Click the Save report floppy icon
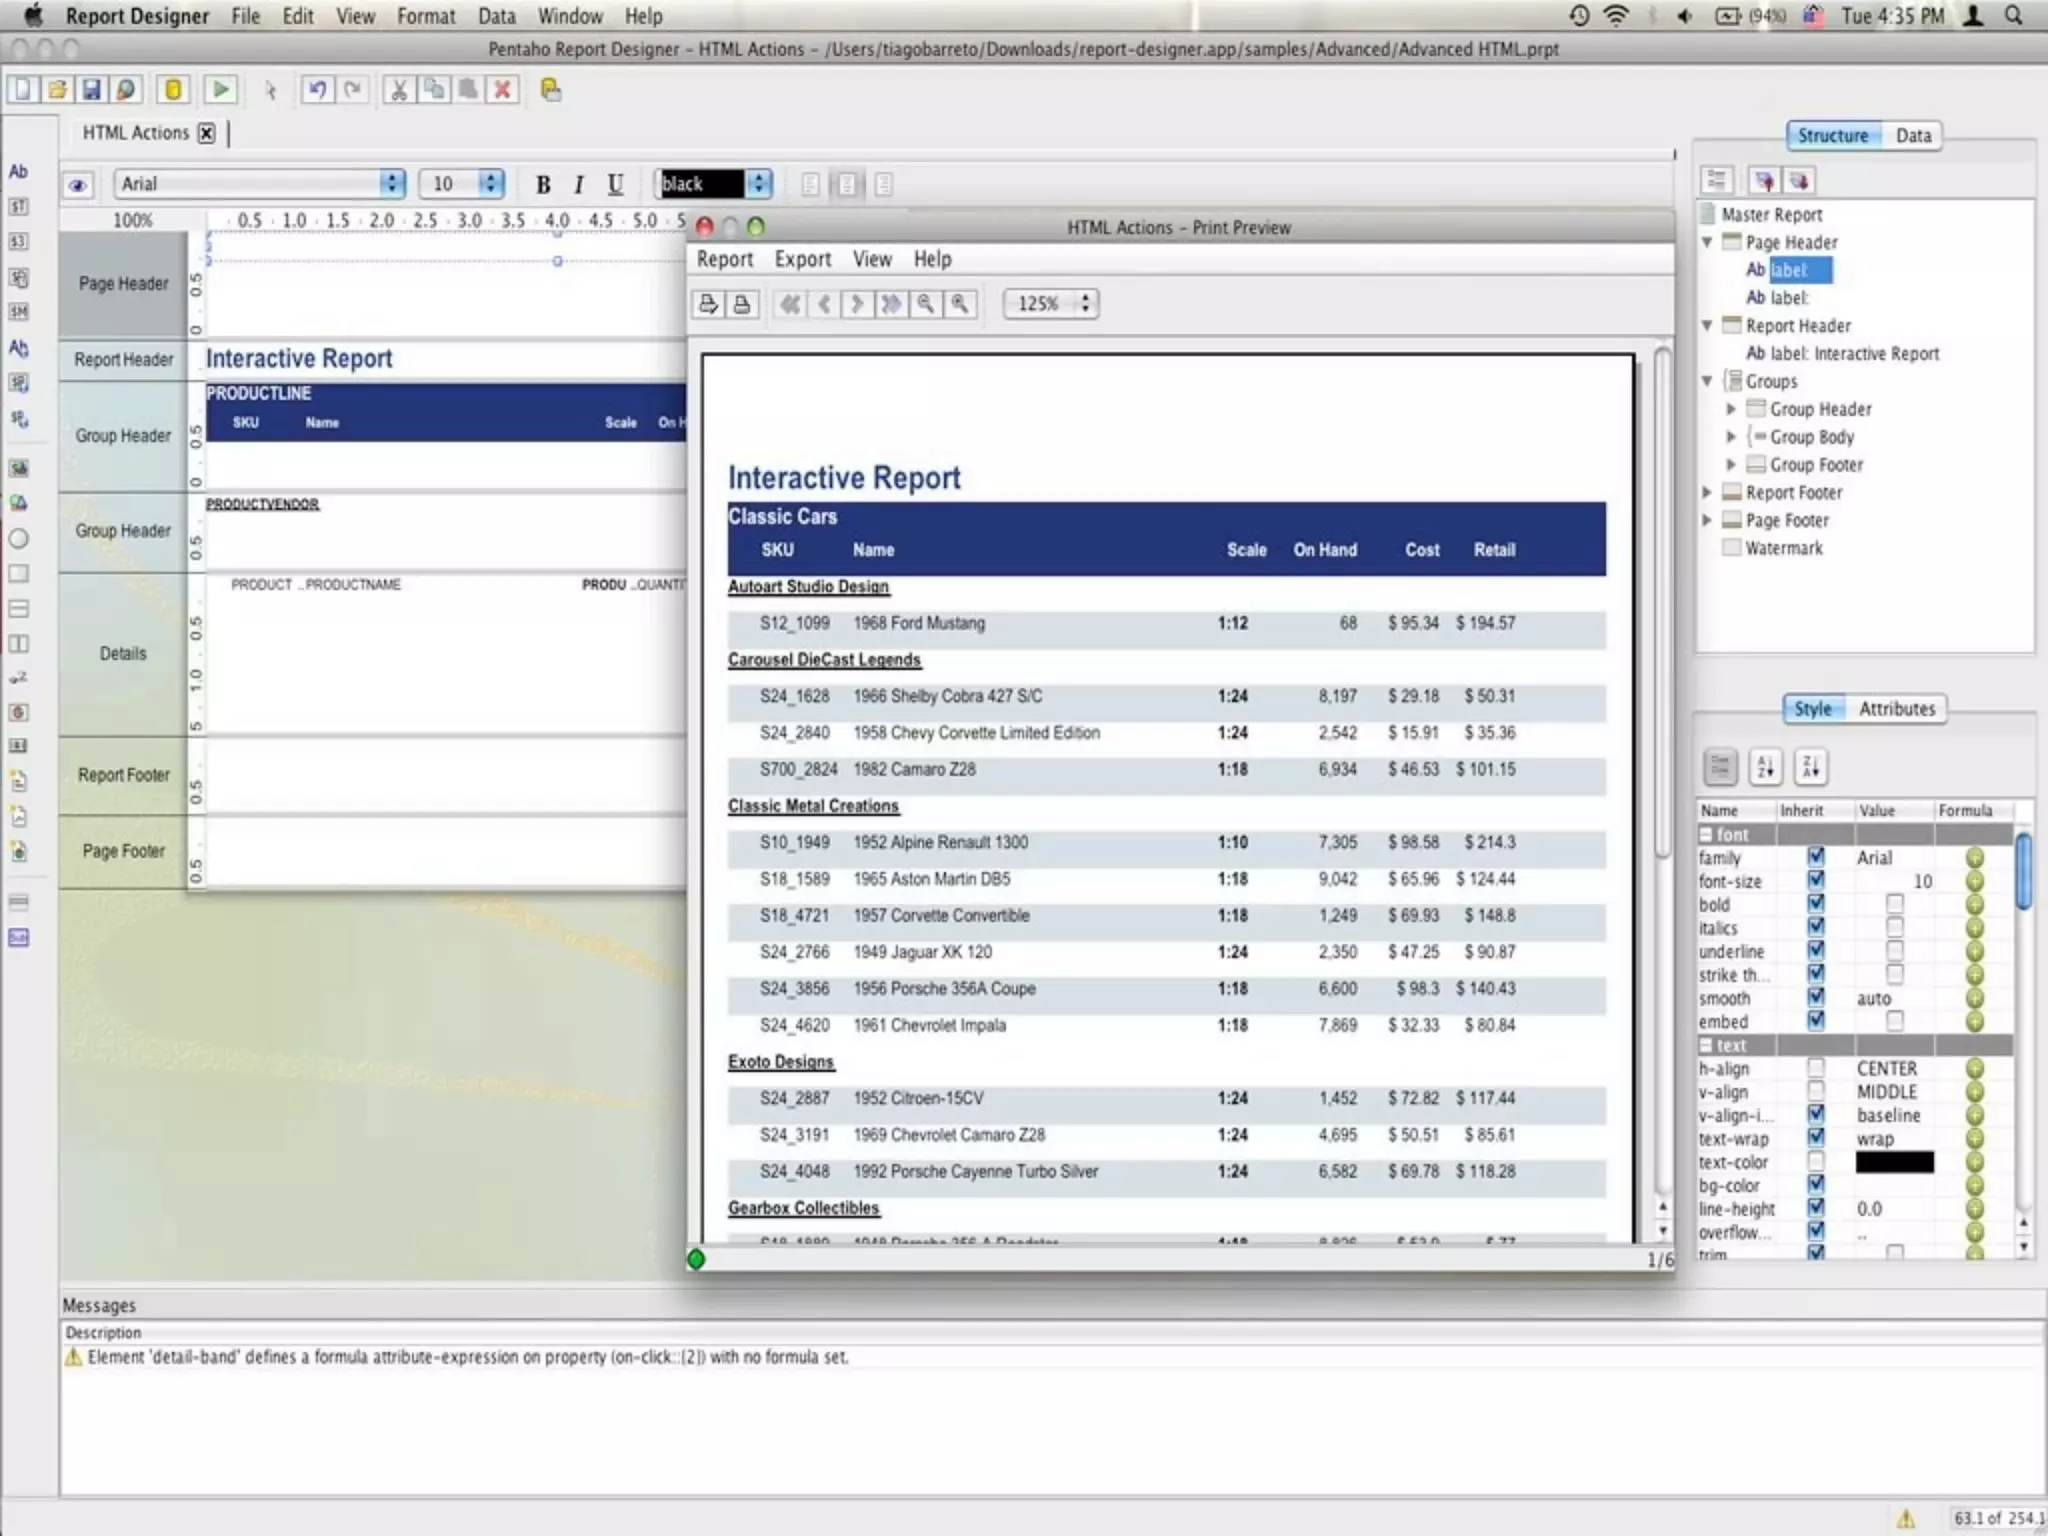Viewport: 2048px width, 1536px height. pyautogui.click(x=91, y=90)
